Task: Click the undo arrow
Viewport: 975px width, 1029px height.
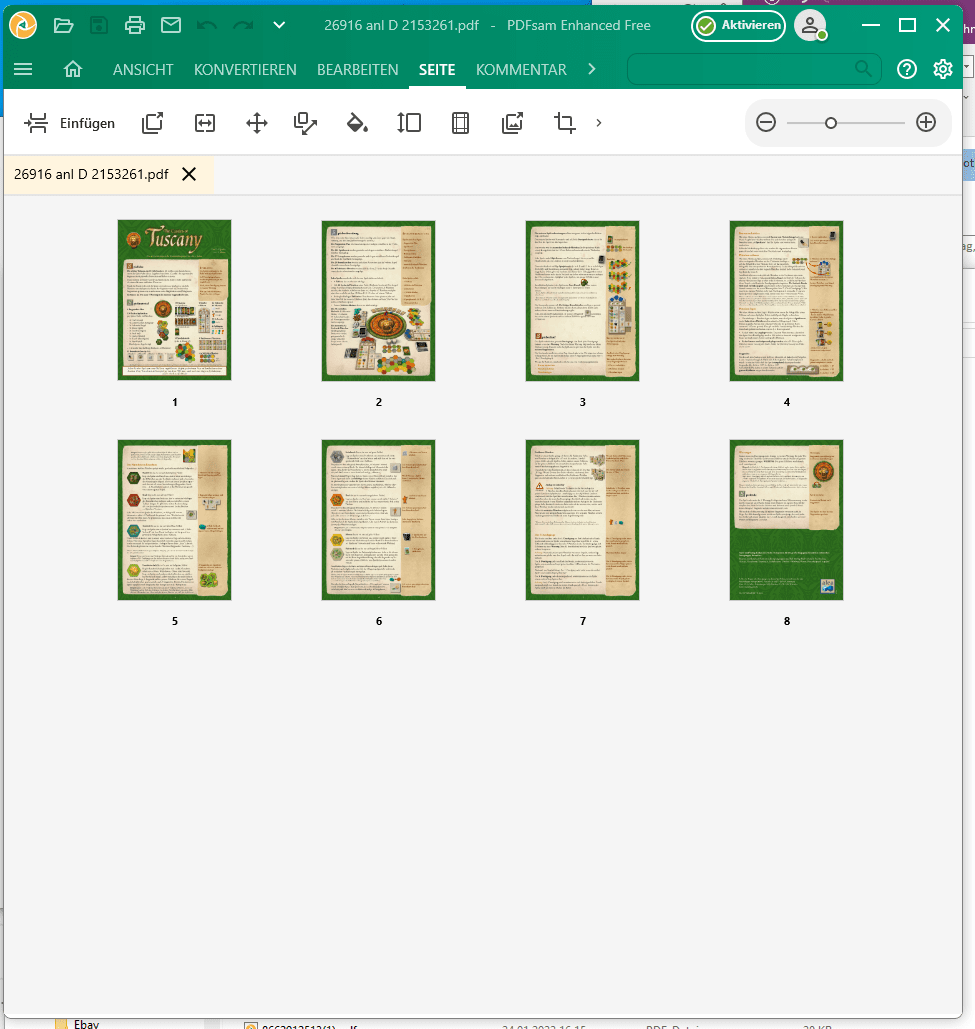Action: [x=207, y=26]
